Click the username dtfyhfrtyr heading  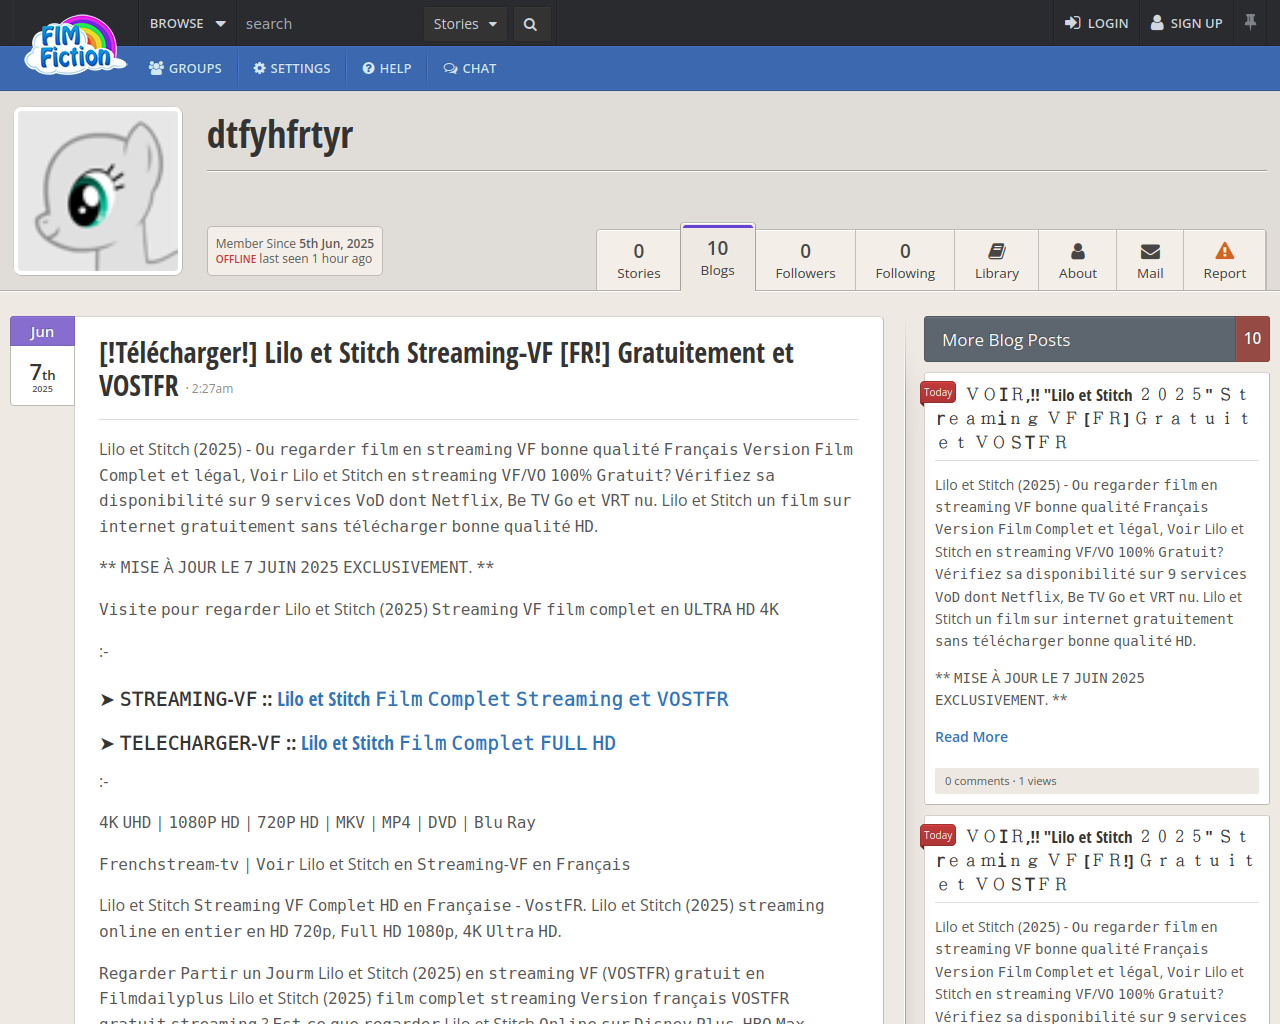[280, 134]
